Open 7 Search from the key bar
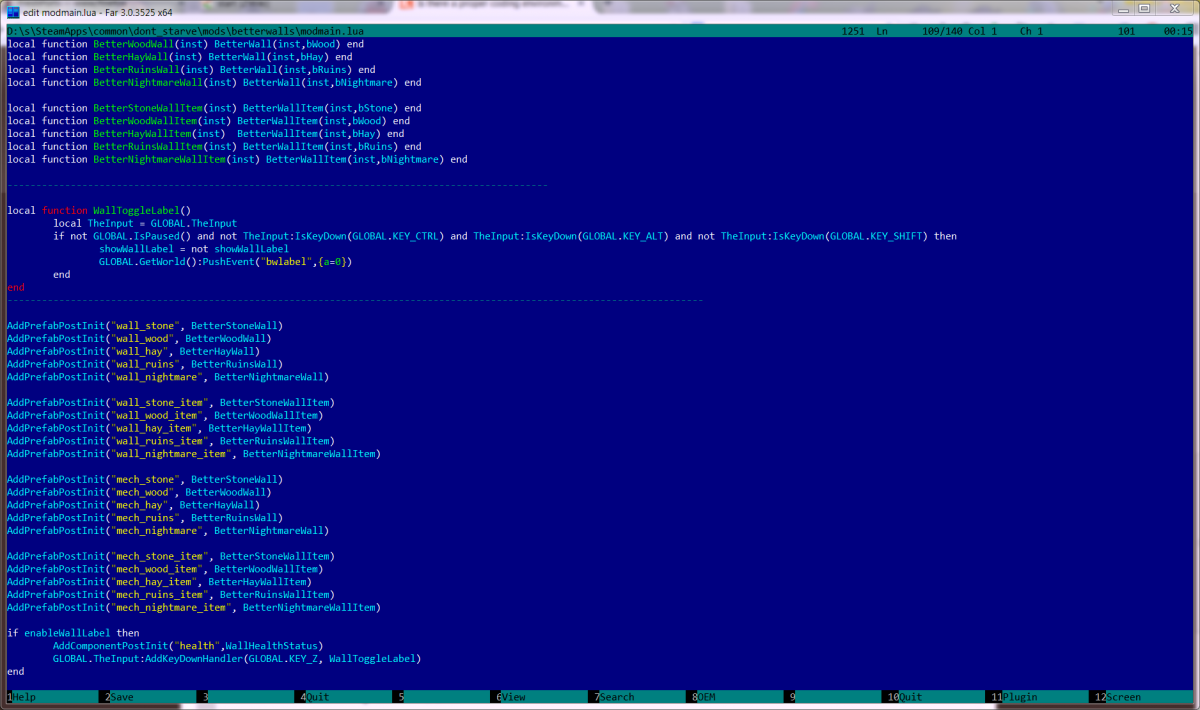1200x710 pixels. [x=616, y=697]
